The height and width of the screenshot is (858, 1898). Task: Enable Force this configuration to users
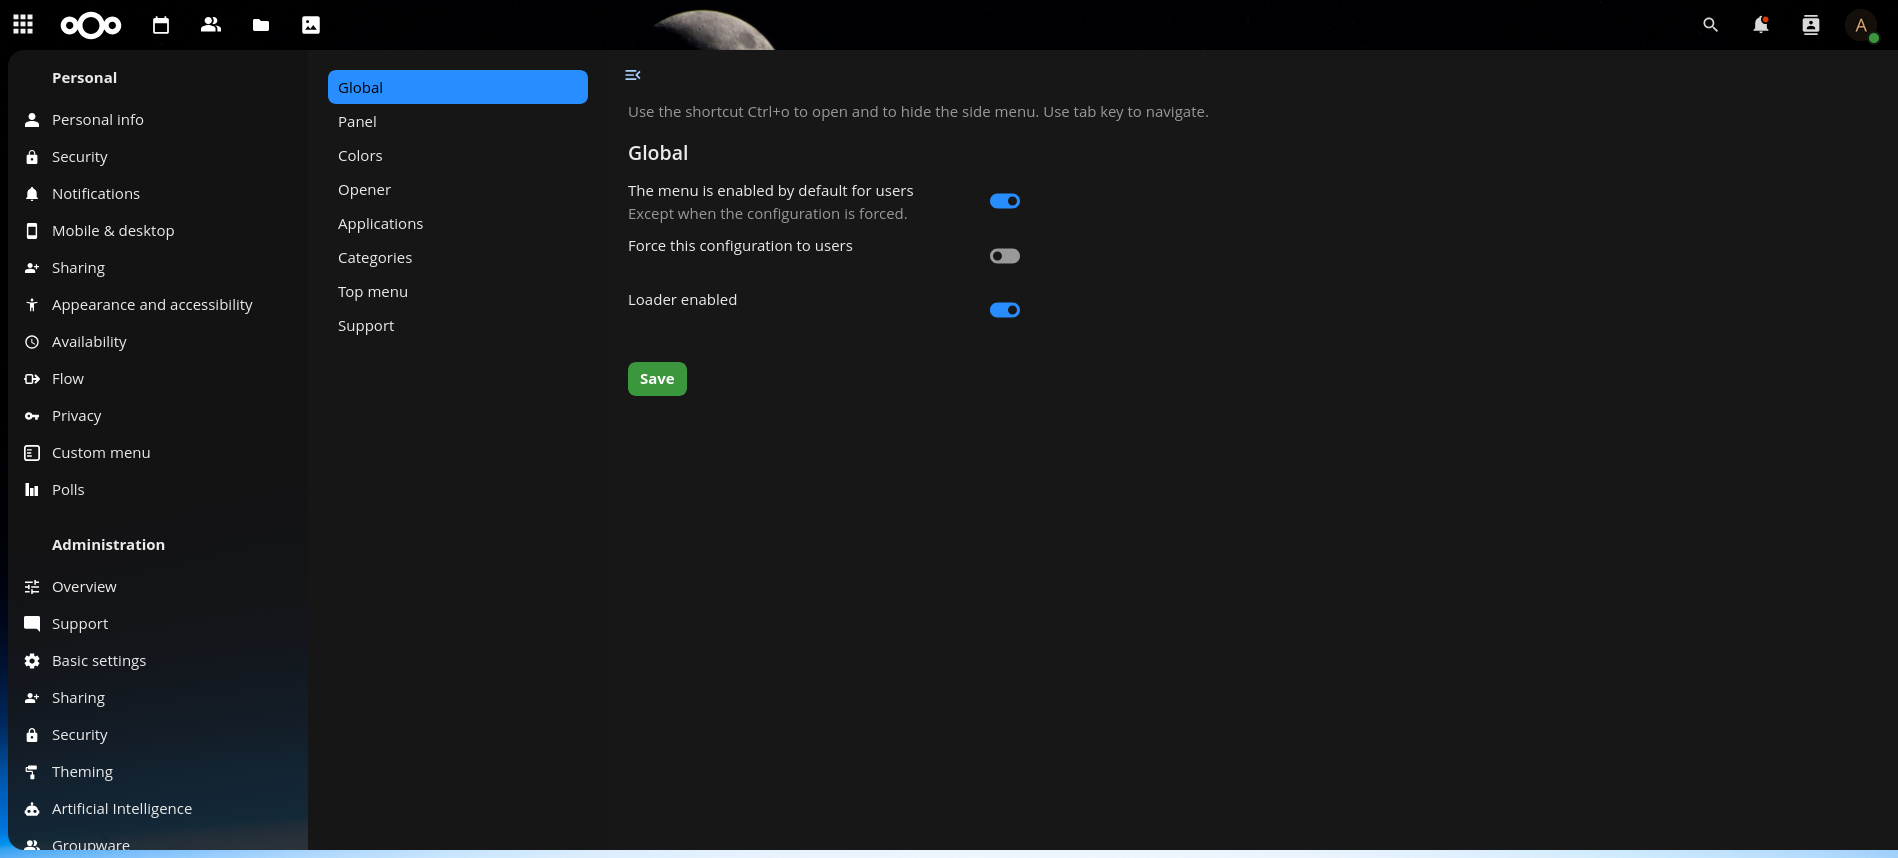tap(1004, 256)
